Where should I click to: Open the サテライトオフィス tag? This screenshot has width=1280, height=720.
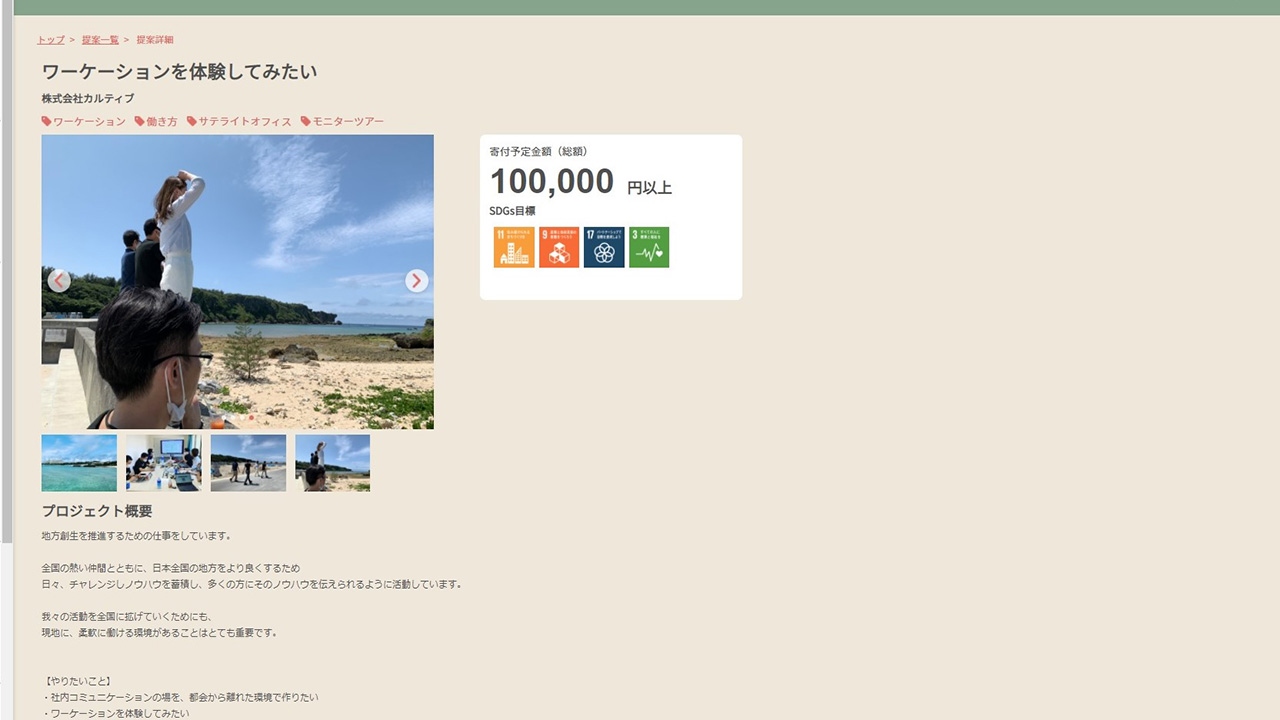(240, 122)
